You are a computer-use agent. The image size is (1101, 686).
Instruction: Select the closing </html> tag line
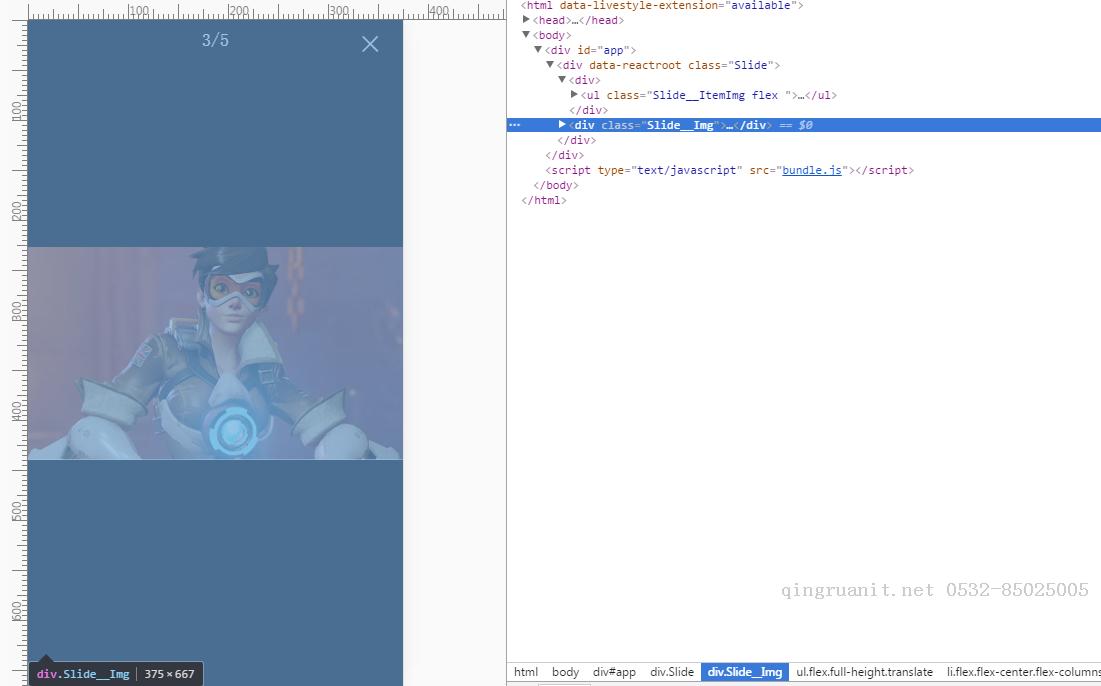[543, 200]
